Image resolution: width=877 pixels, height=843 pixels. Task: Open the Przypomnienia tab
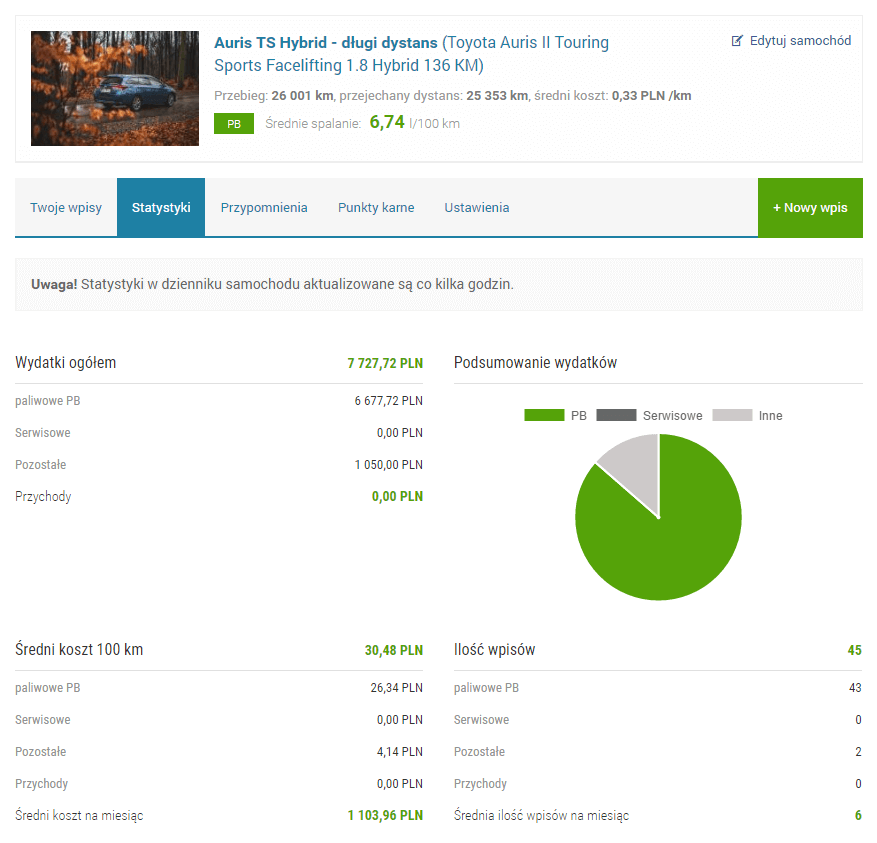264,208
